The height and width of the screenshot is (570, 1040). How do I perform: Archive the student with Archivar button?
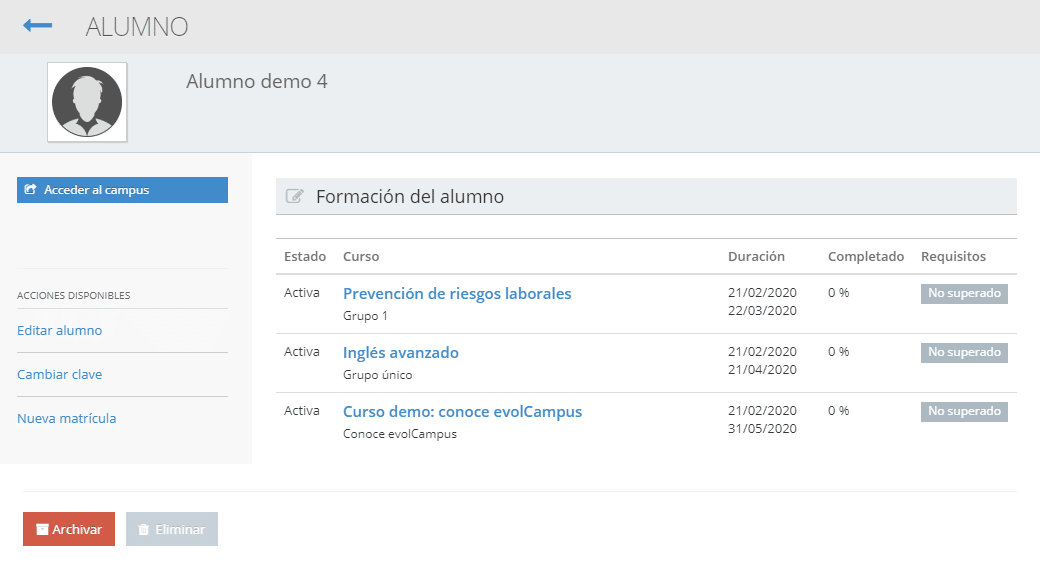coord(69,529)
